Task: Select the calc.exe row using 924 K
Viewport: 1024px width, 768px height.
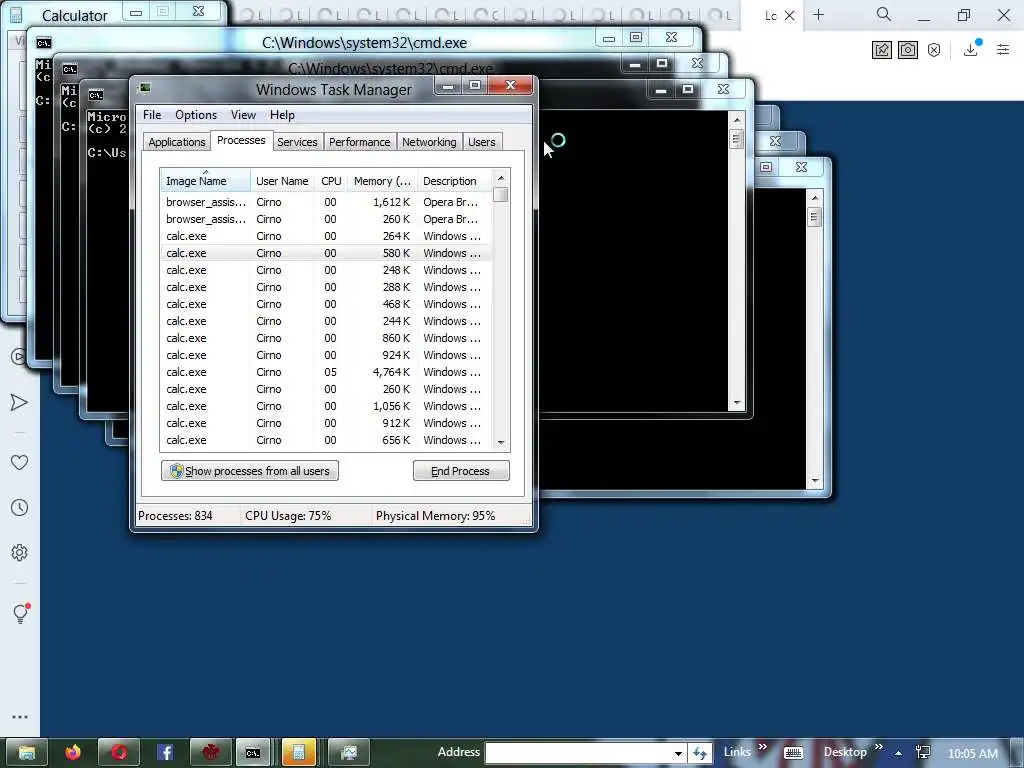Action: pos(326,355)
